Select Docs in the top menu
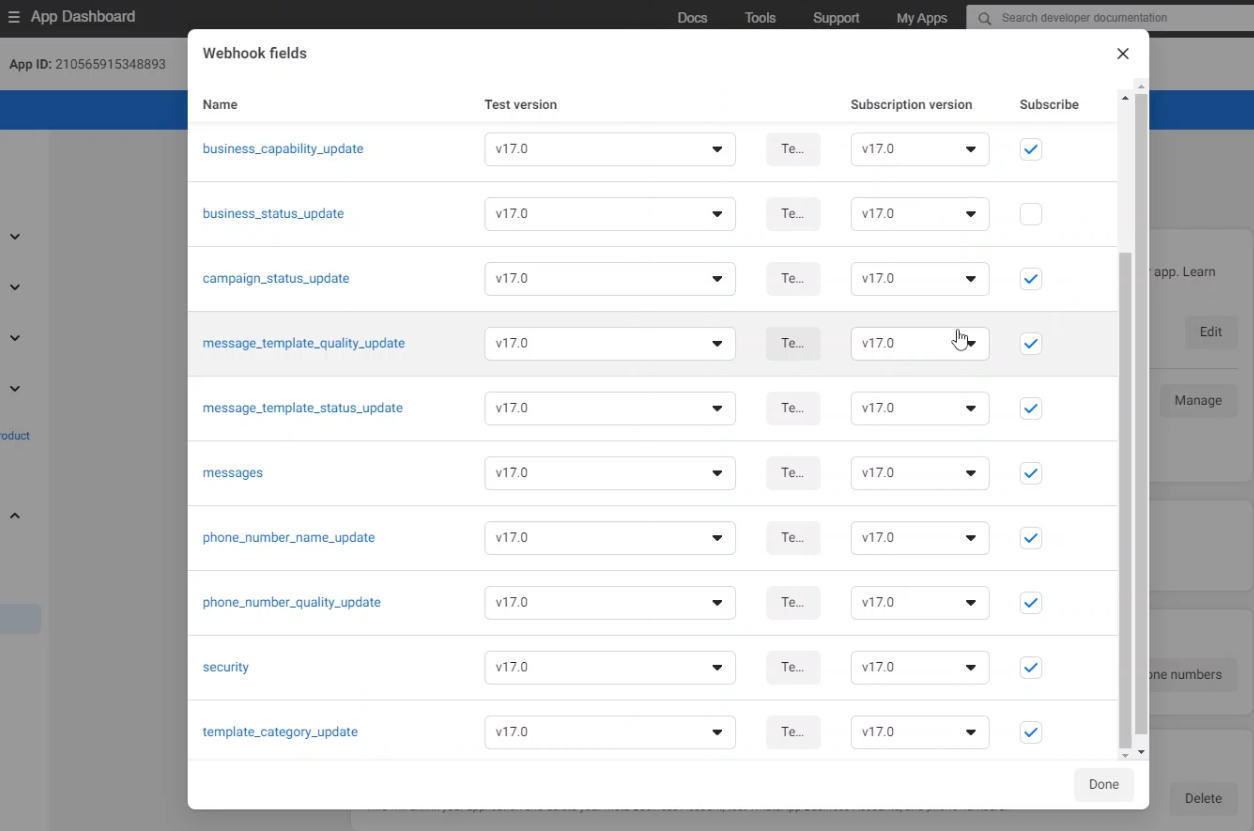This screenshot has height=831, width=1254. [692, 17]
